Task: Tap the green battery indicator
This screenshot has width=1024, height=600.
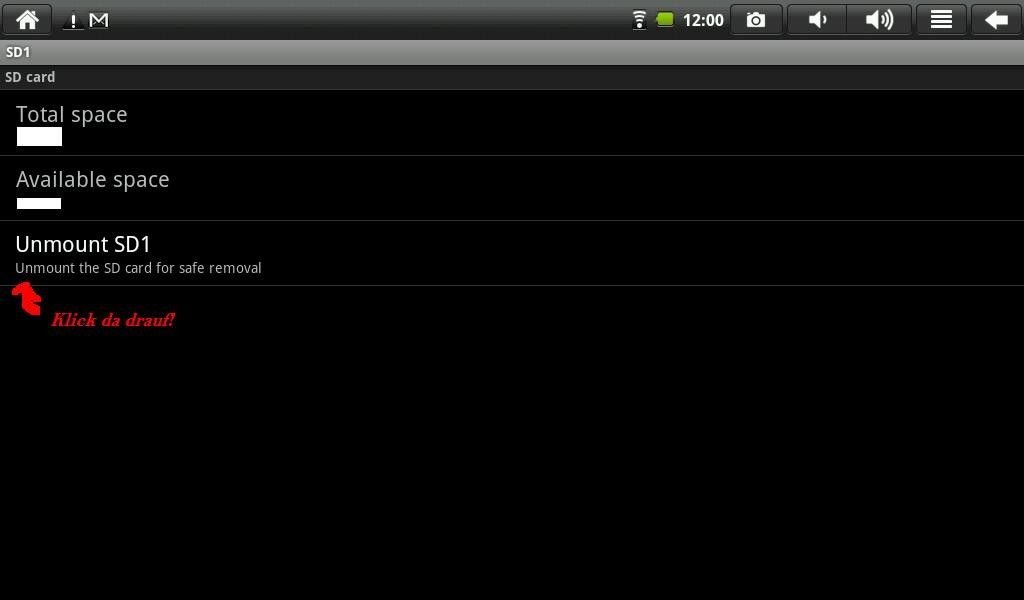Action: coord(664,20)
